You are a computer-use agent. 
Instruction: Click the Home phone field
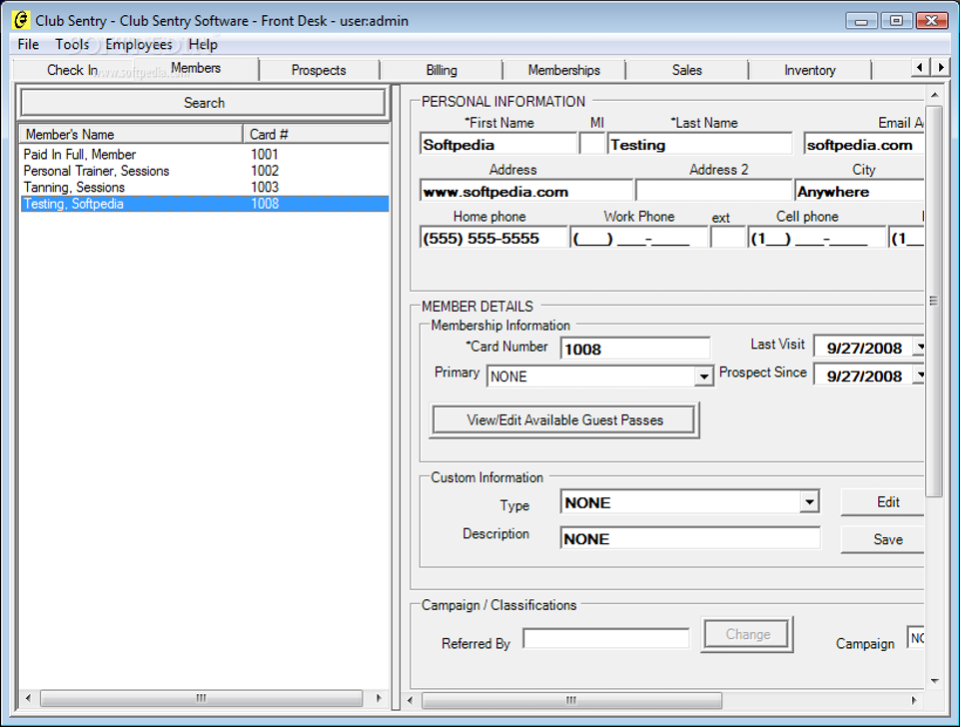tap(493, 238)
